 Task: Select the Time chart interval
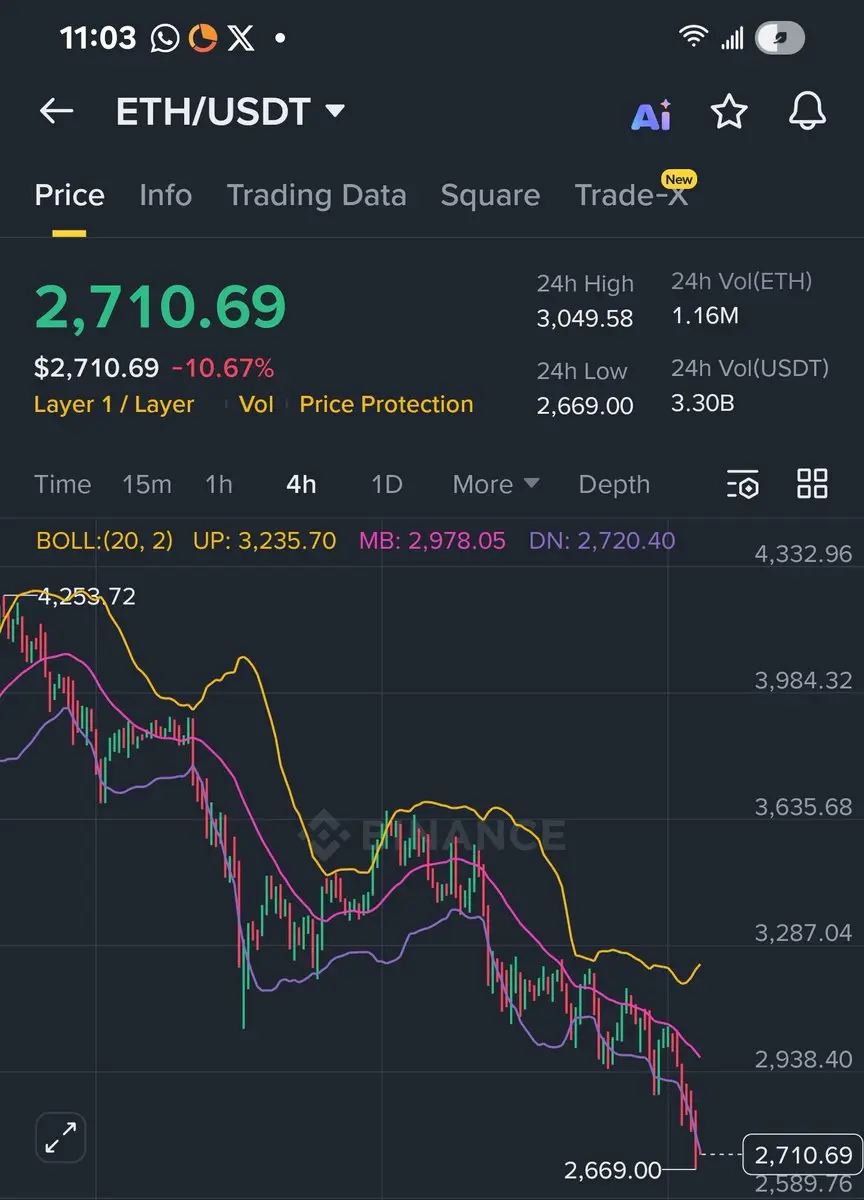(62, 484)
